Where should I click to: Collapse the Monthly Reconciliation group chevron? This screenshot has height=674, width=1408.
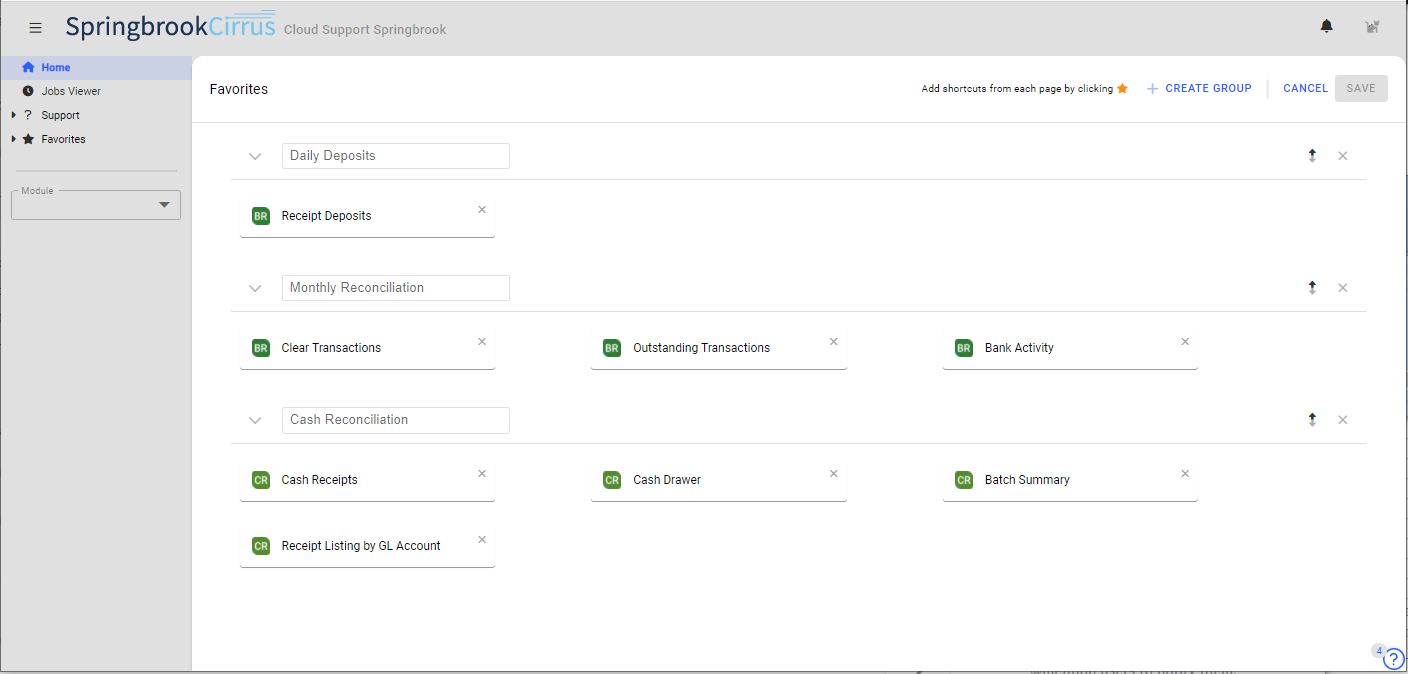[x=255, y=288]
